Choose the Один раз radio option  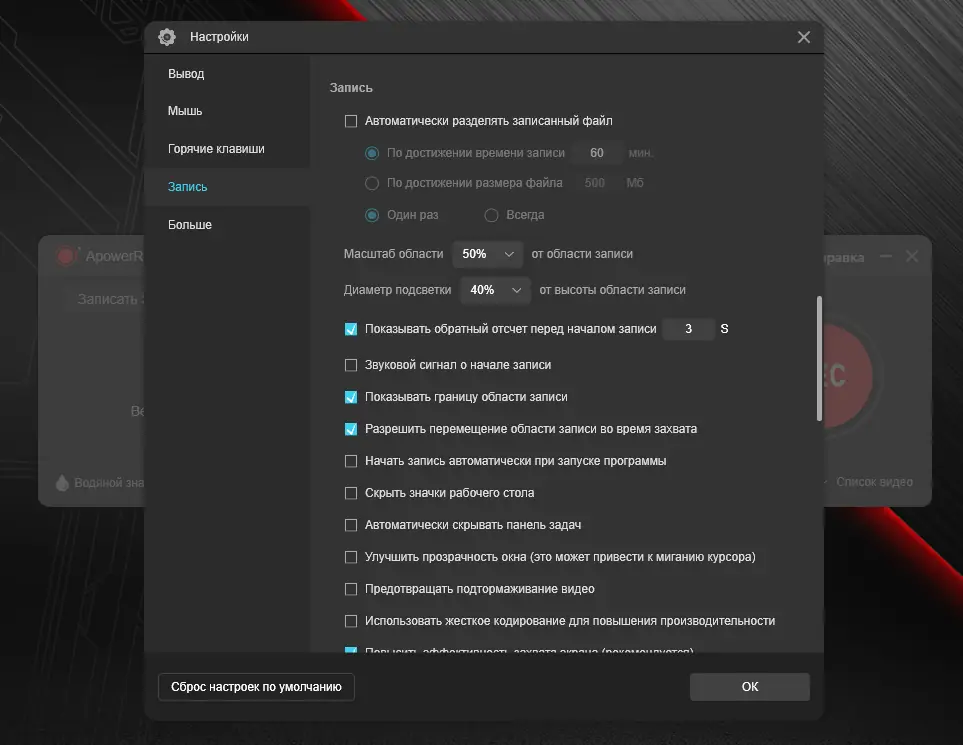point(372,215)
